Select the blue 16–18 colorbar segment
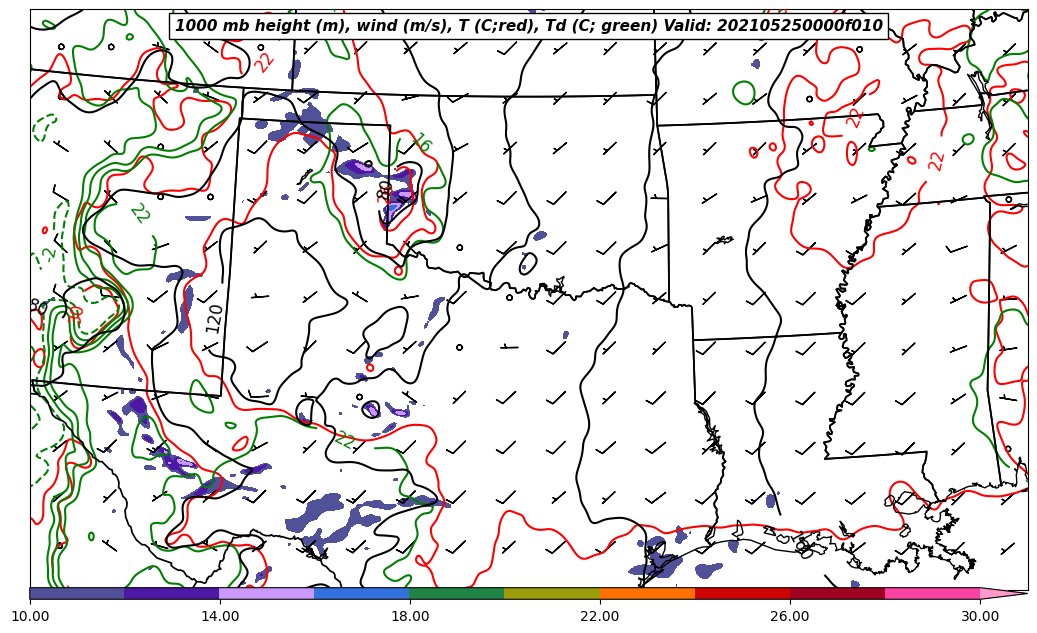 (362, 593)
